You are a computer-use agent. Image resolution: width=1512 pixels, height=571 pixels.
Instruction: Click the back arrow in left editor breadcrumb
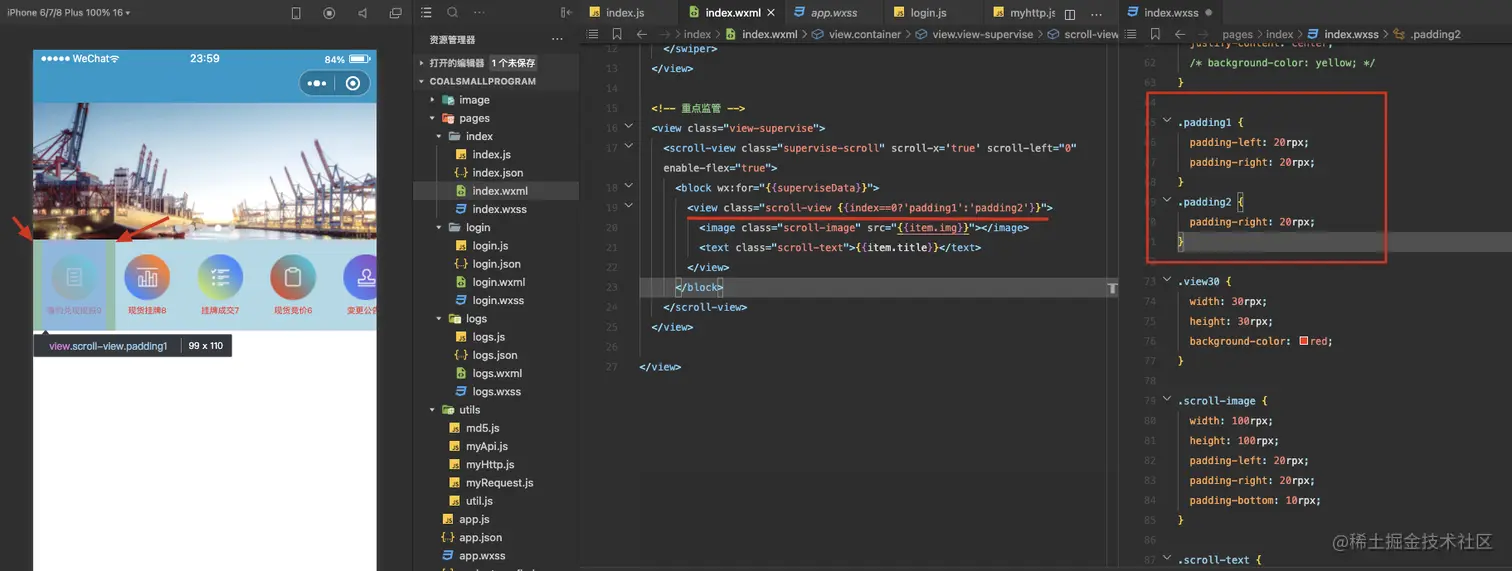click(642, 34)
